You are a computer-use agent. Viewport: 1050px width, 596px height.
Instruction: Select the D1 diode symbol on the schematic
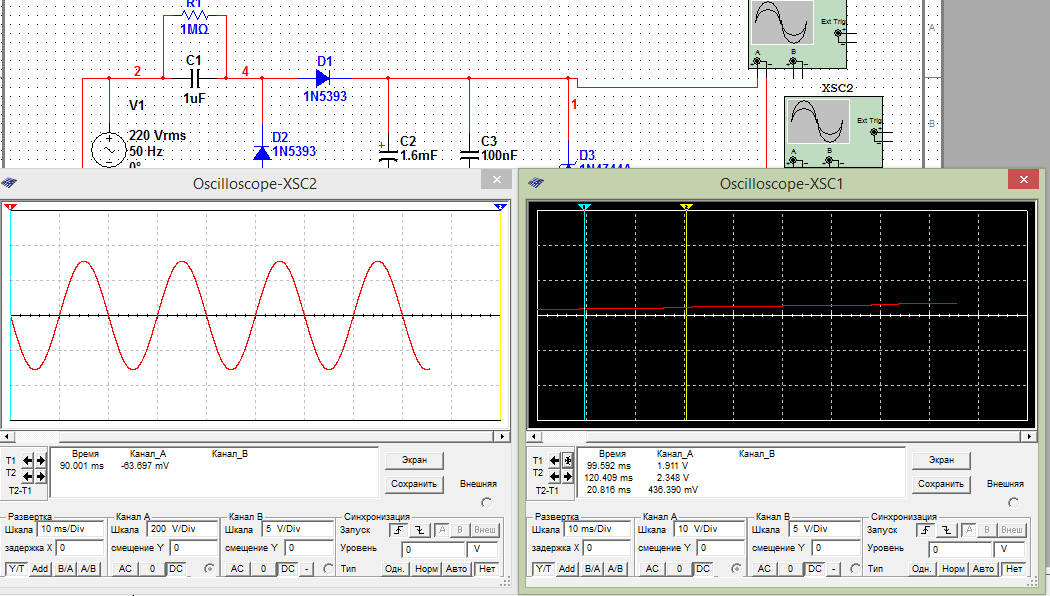point(322,77)
